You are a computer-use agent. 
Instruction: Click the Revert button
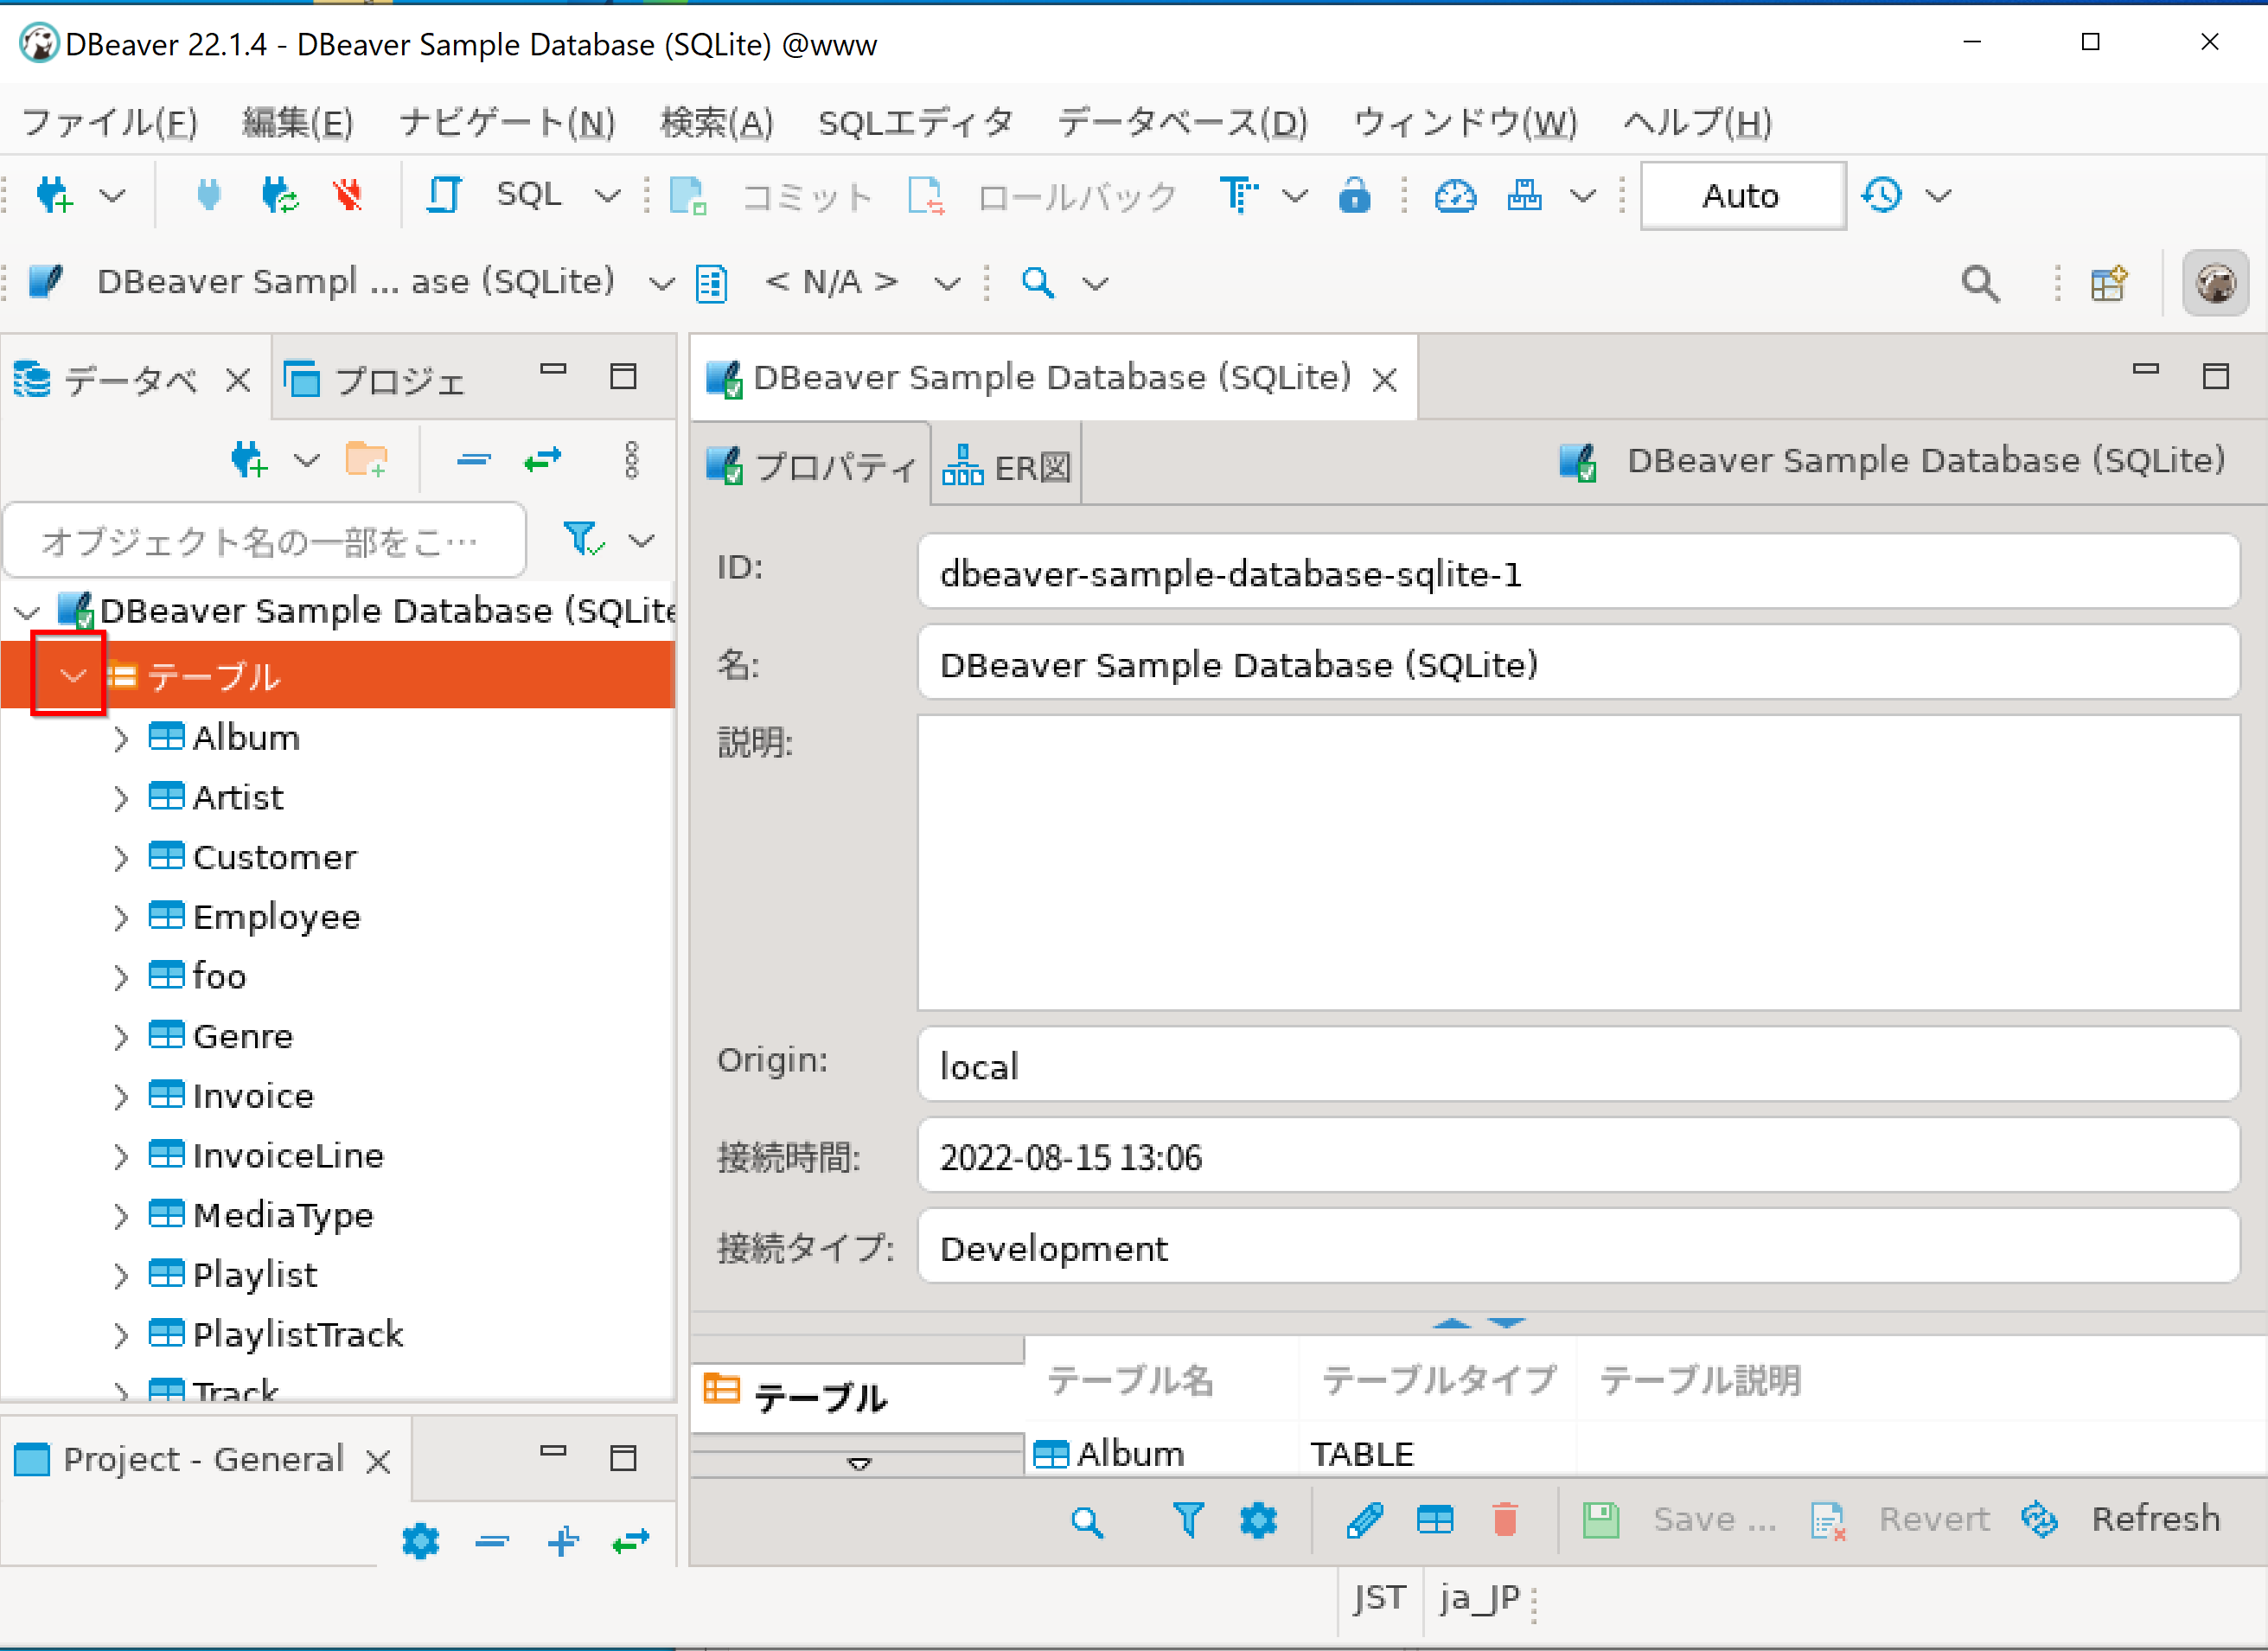tap(1900, 1520)
